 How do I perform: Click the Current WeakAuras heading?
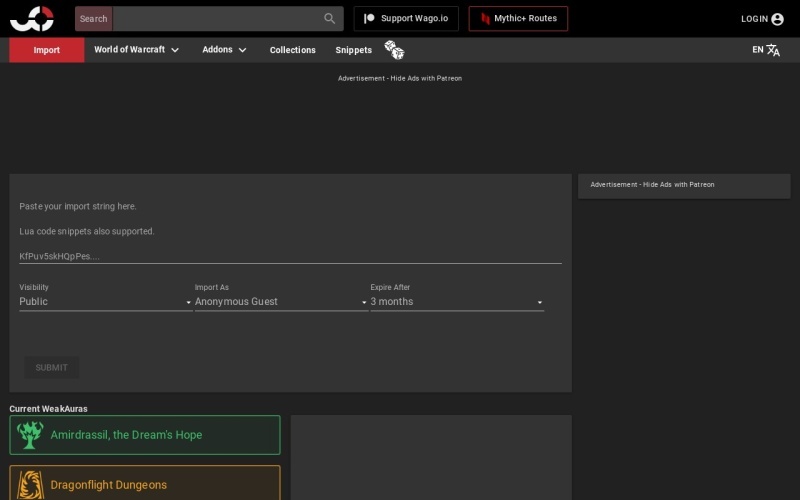[48, 409]
